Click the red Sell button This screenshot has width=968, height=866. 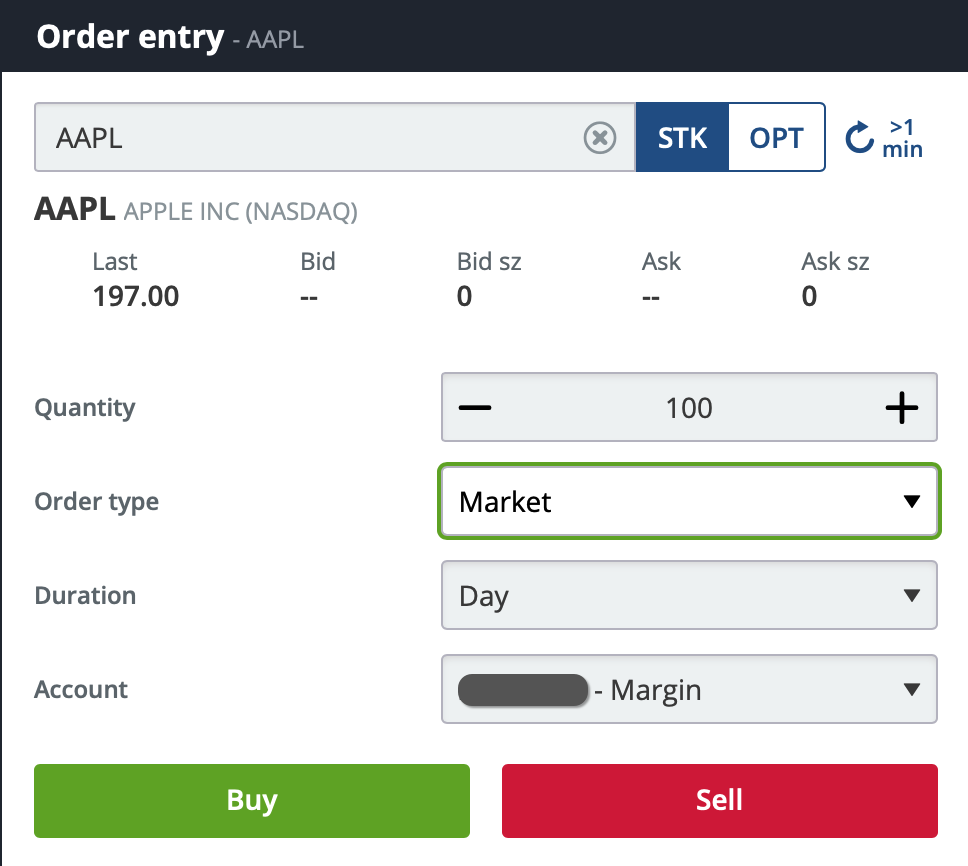720,801
